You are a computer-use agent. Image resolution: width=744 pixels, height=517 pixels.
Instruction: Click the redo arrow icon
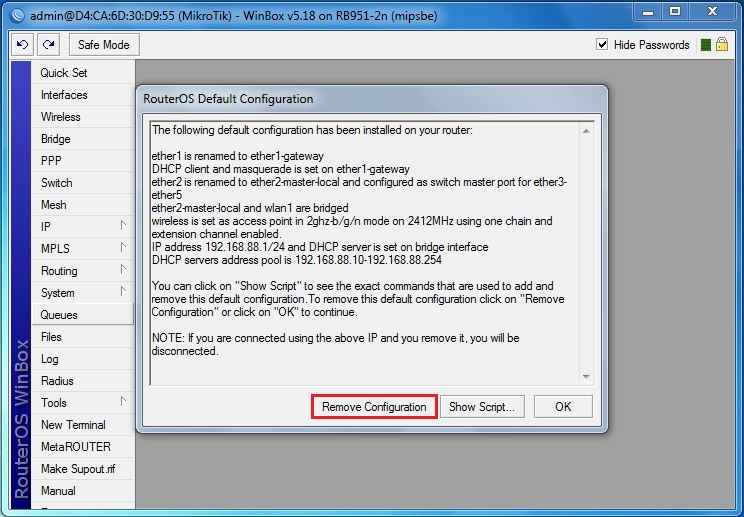[x=48, y=45]
